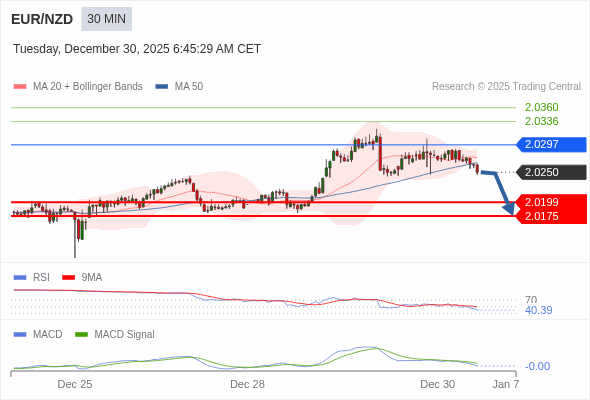This screenshot has width=590, height=400.
Task: Click the blue RSI legend swatch
Action: pyautogui.click(x=20, y=278)
